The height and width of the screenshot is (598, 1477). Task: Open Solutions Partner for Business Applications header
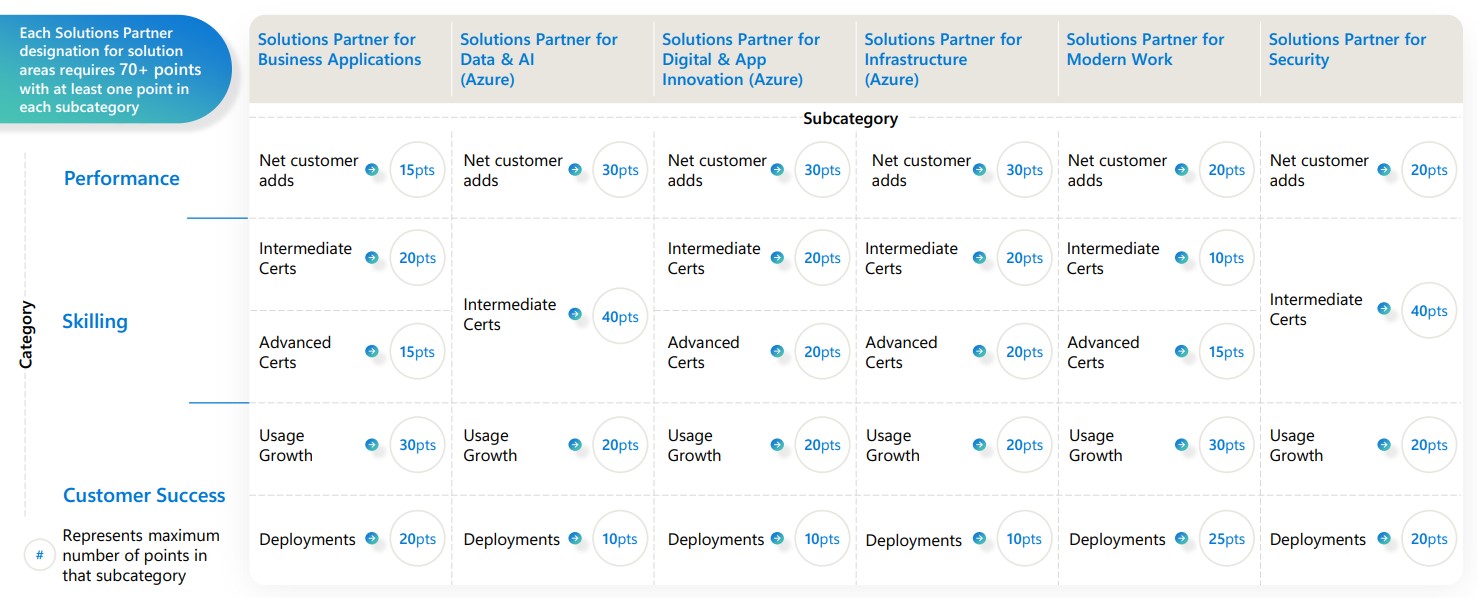339,49
